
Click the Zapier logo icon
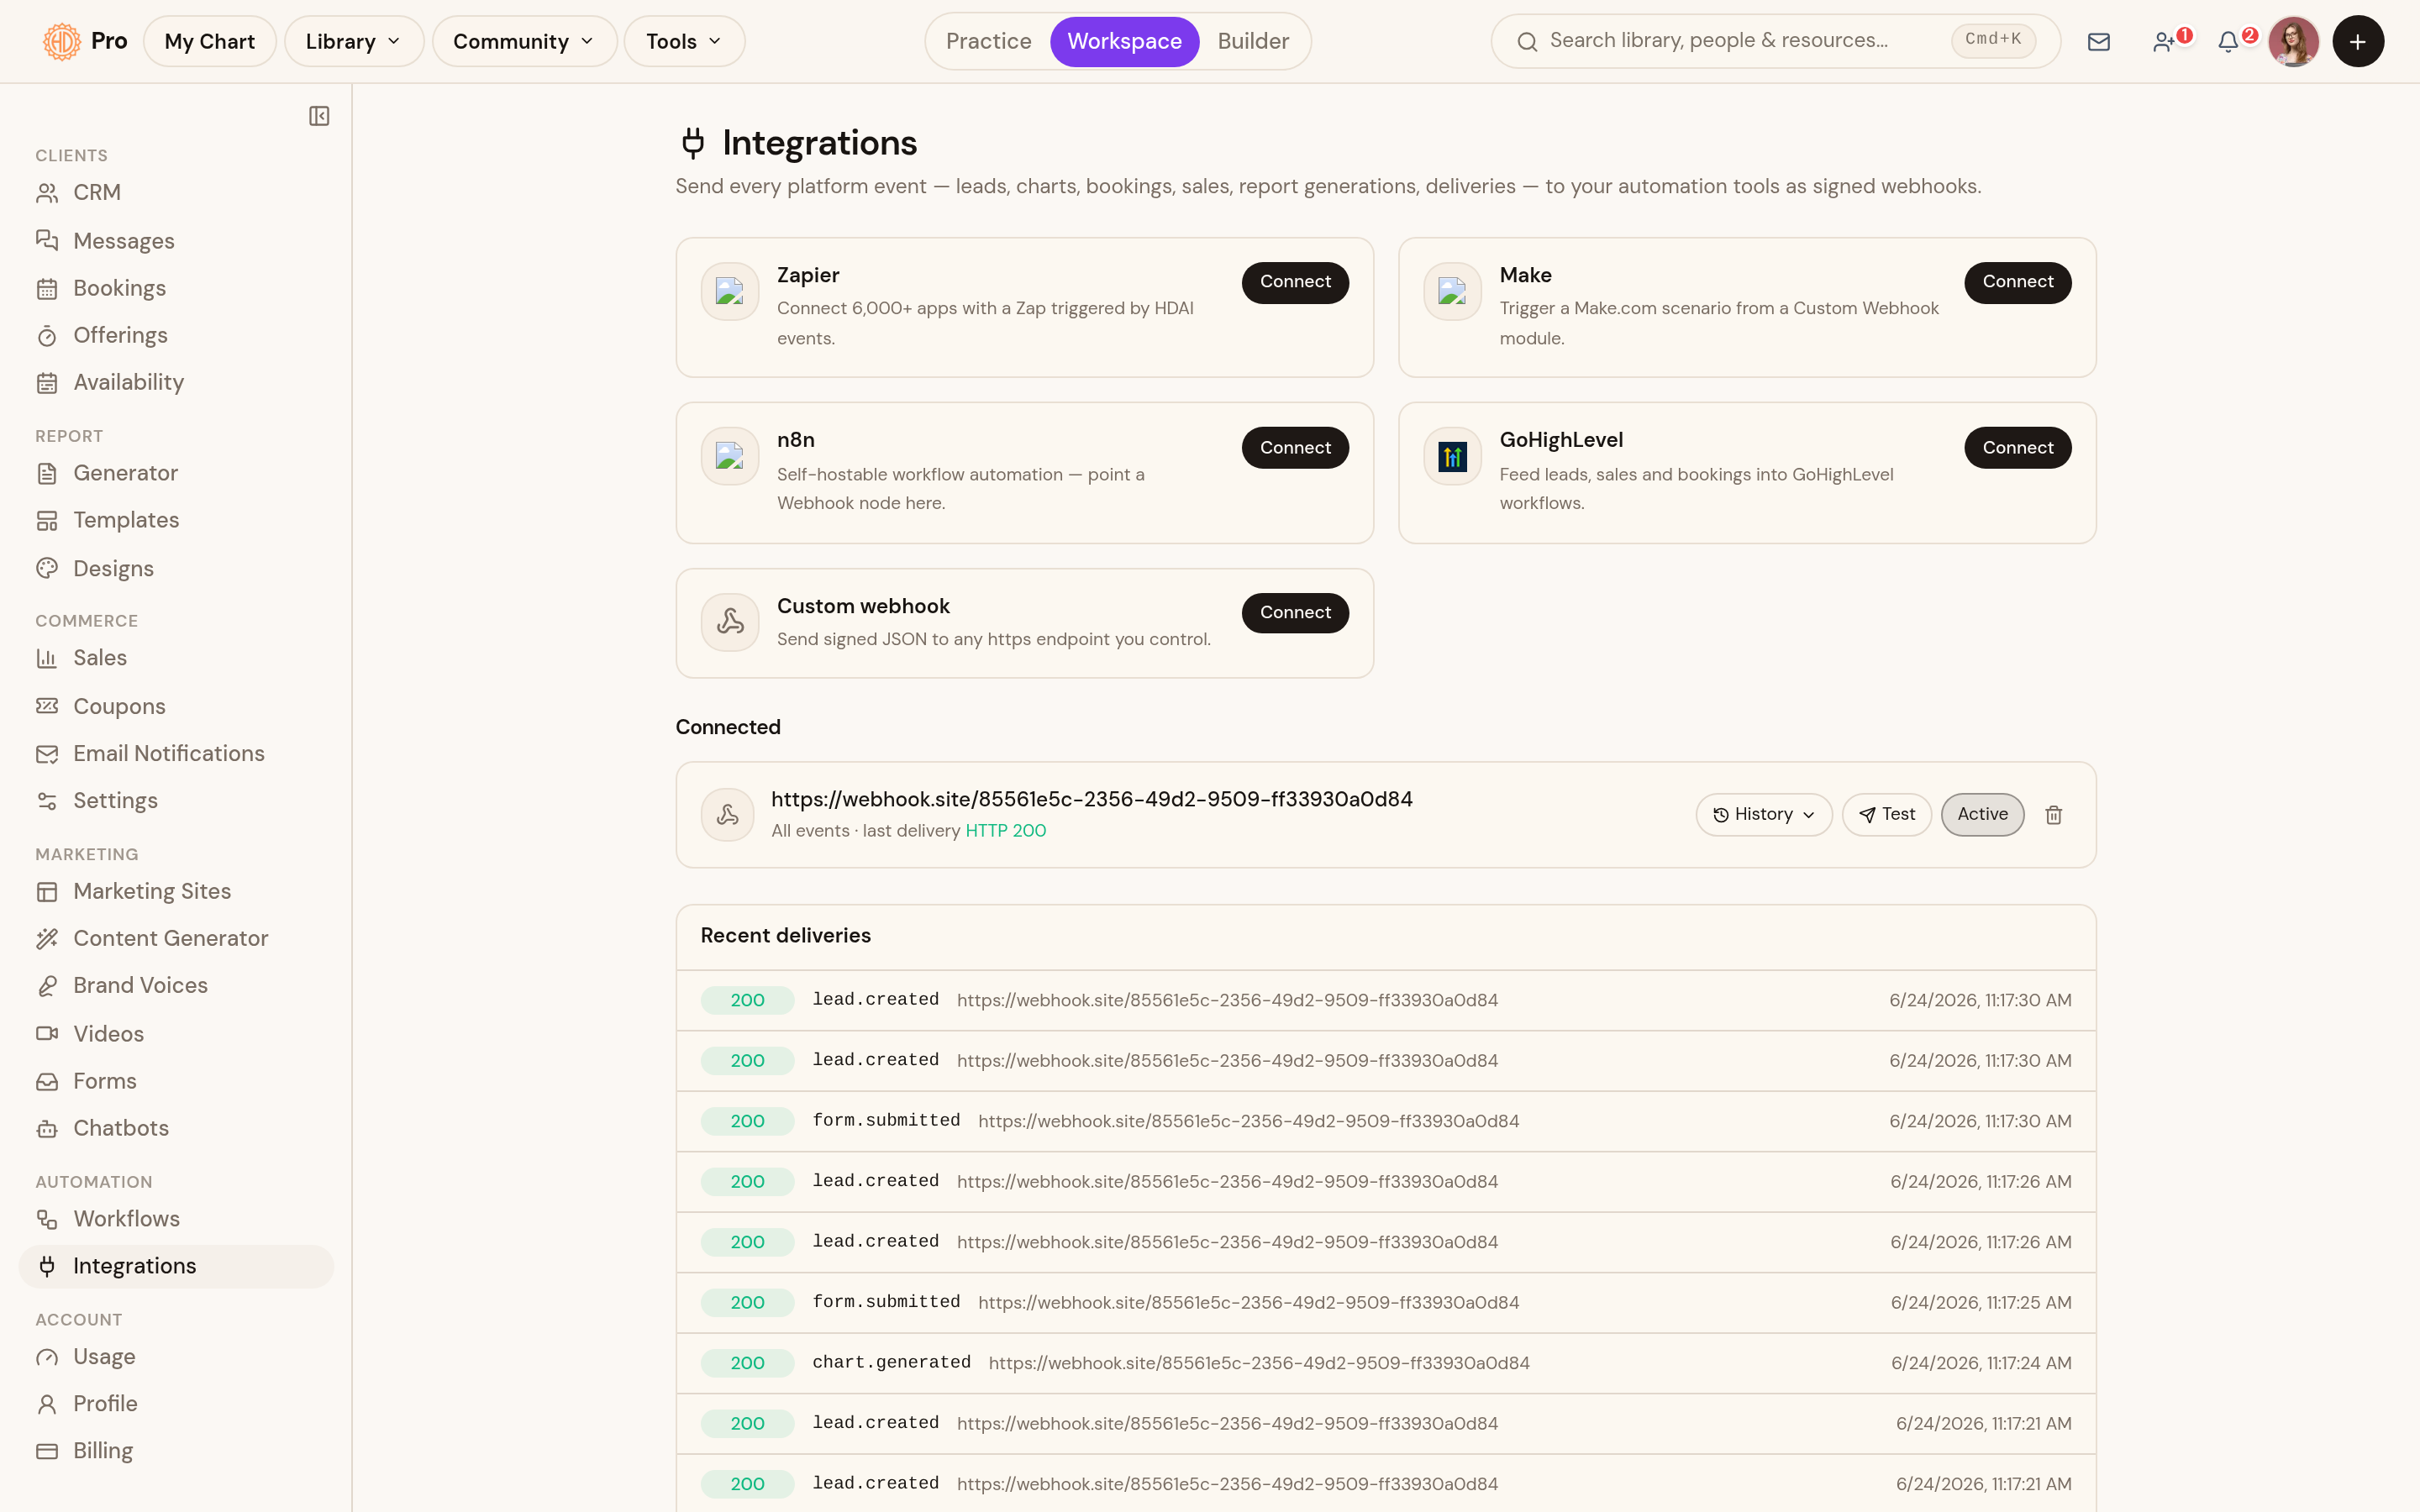(730, 291)
